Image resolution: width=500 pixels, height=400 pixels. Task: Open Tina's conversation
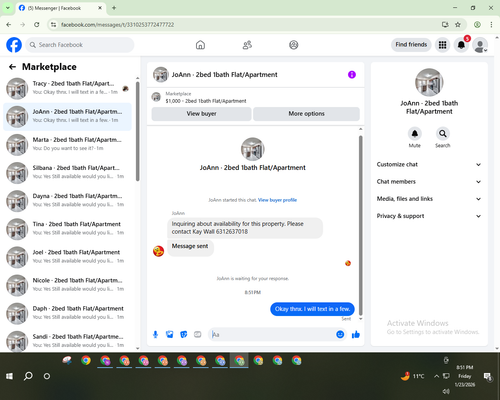click(x=67, y=229)
